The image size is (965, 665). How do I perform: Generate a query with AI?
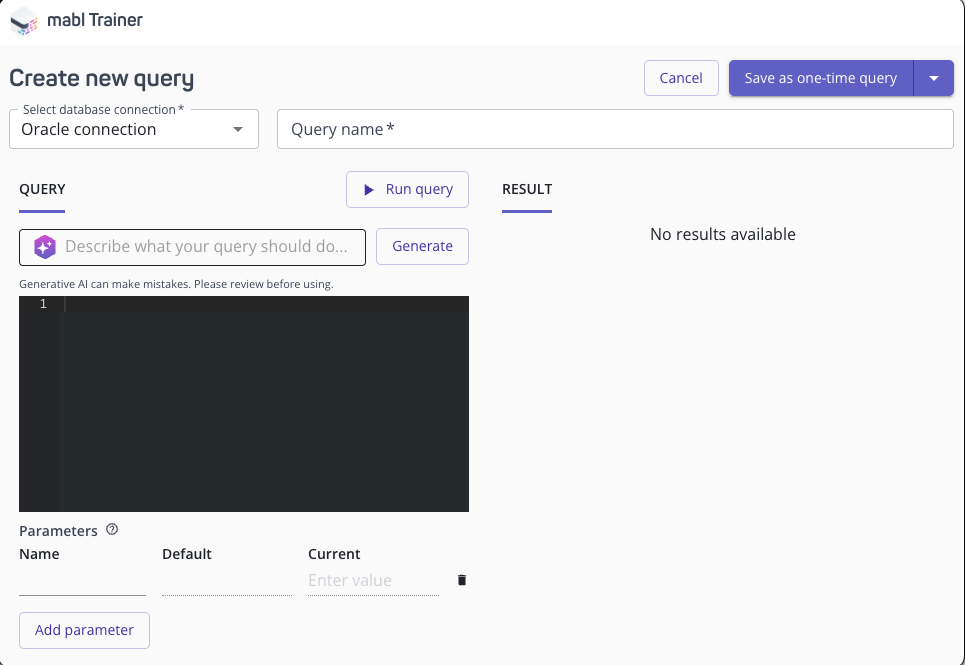click(422, 246)
